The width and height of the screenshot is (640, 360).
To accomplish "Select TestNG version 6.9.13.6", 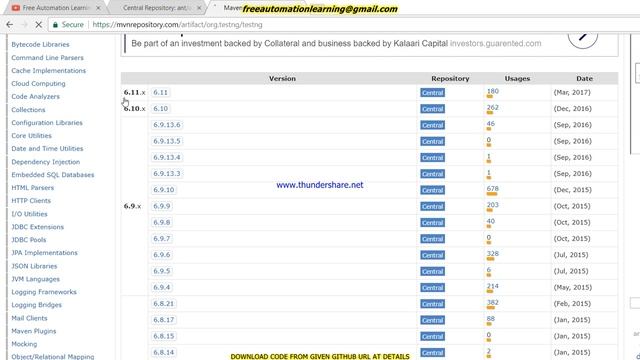I will pos(167,125).
